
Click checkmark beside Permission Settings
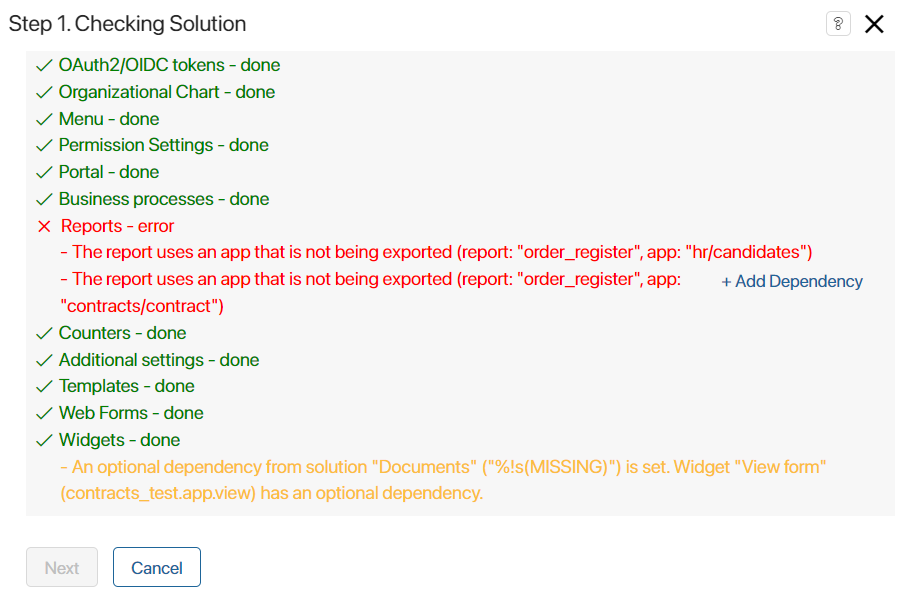tap(44, 145)
